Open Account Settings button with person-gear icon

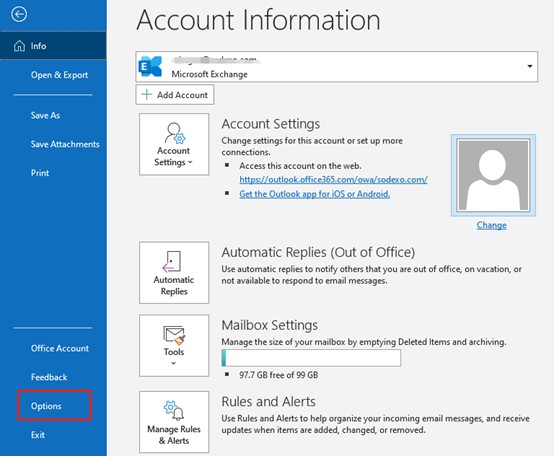(x=174, y=144)
